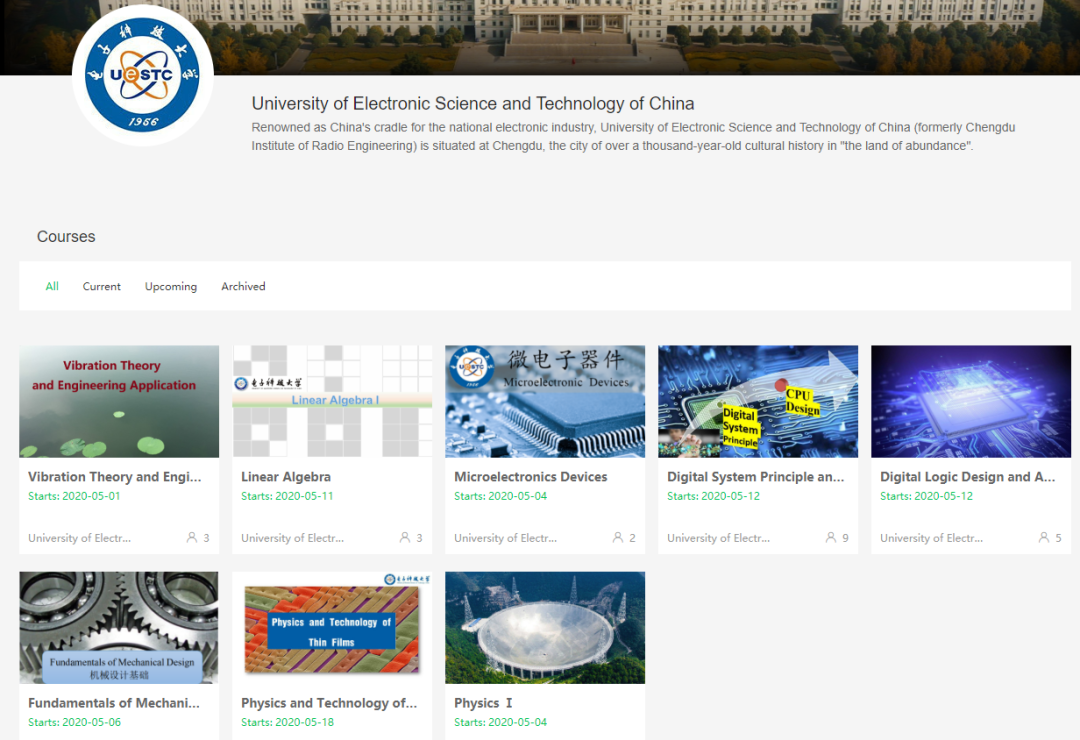Open Fundamentals of Mechanical Design thumbnail
The height and width of the screenshot is (740, 1080).
point(119,628)
